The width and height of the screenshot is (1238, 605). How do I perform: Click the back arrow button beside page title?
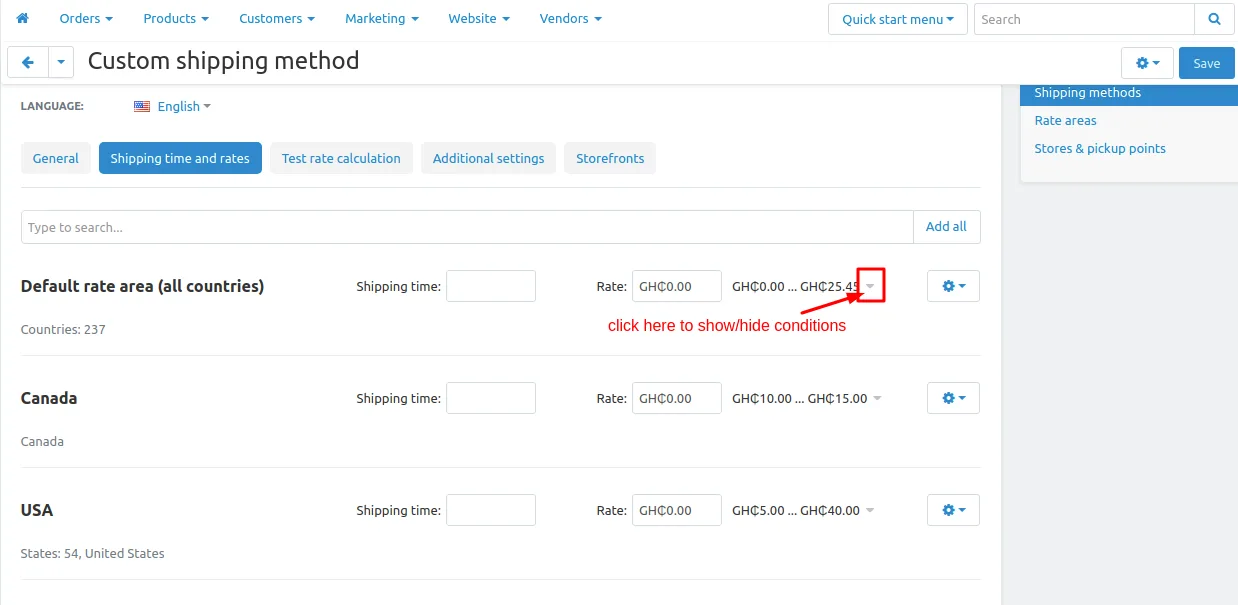28,62
